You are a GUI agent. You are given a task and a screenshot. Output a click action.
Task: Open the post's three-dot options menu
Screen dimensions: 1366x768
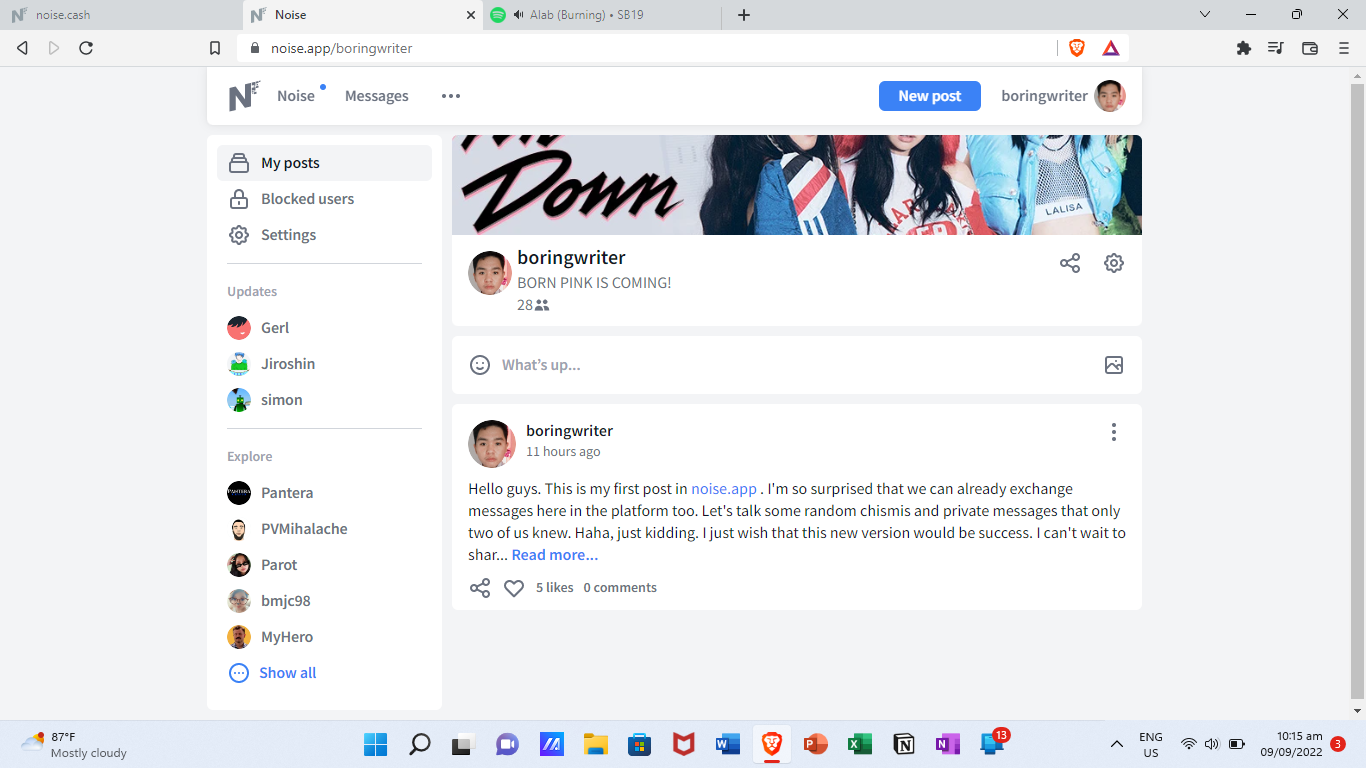(x=1114, y=432)
